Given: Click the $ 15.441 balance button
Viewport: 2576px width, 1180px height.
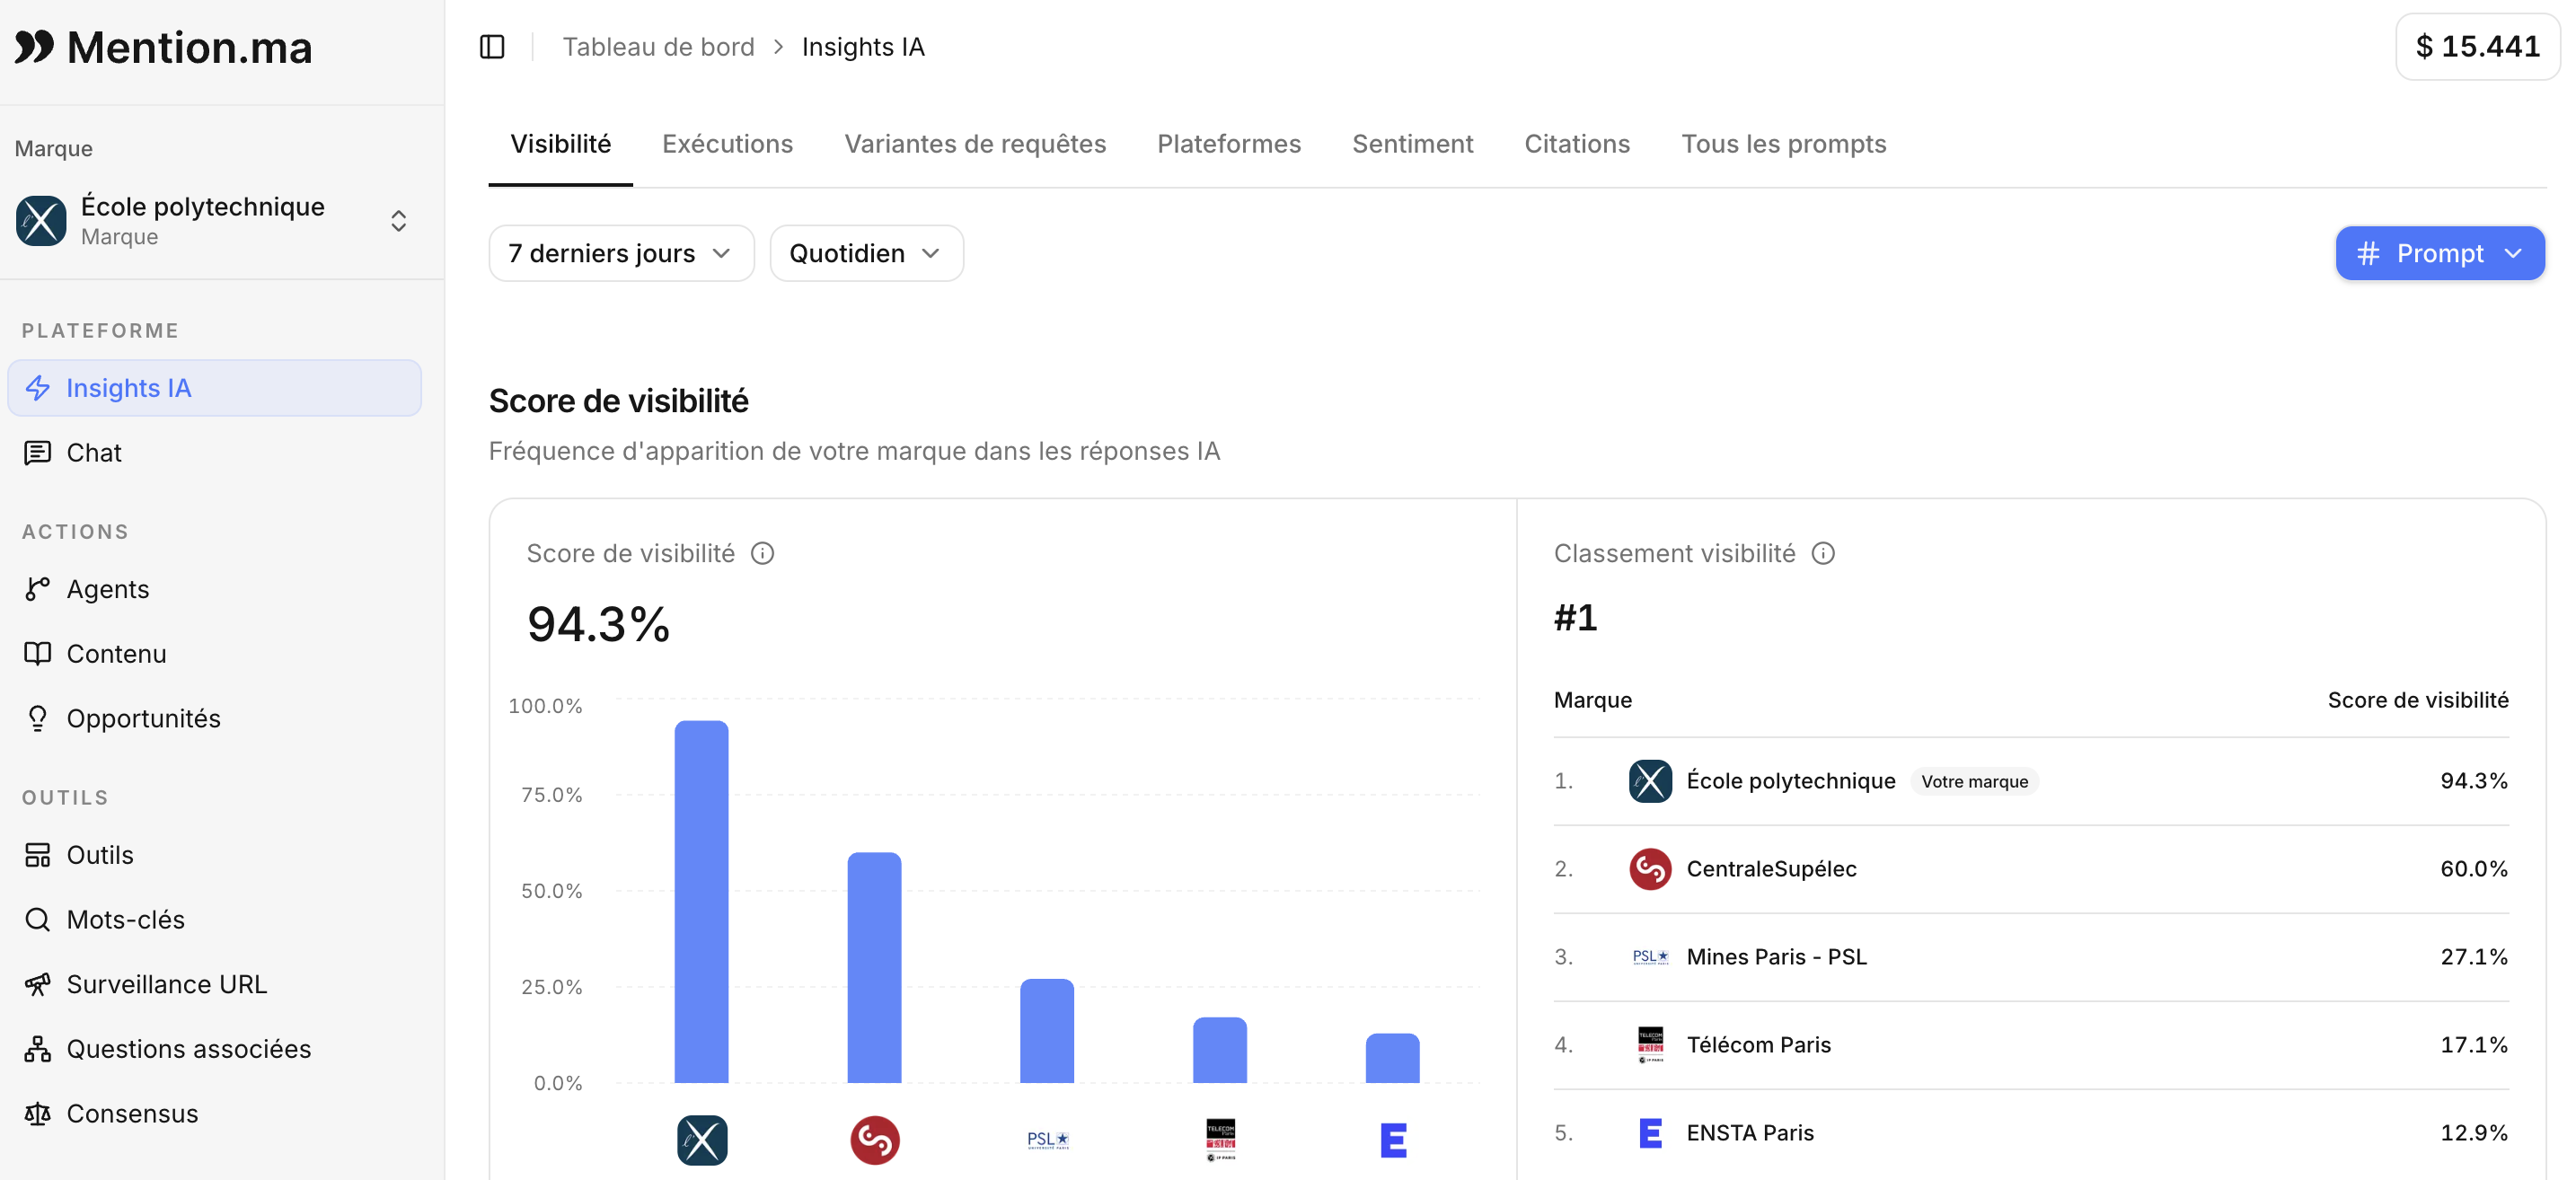Looking at the screenshot, I should (x=2477, y=47).
